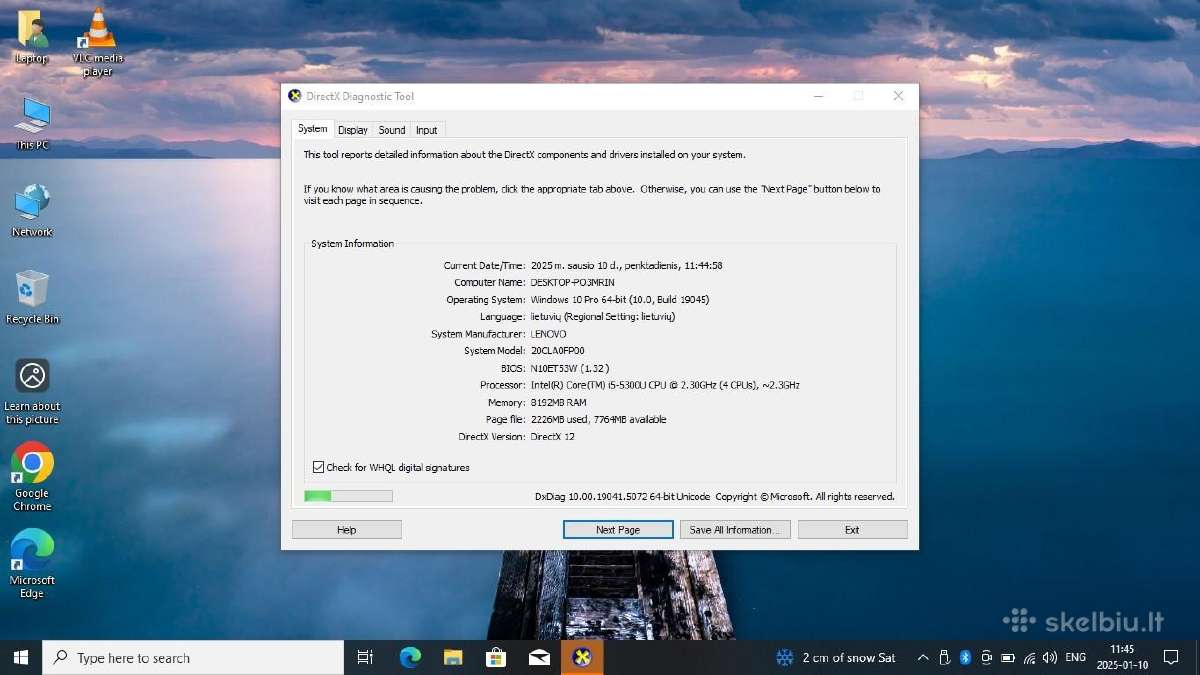Click Learn about this picture icon
The height and width of the screenshot is (675, 1200).
[32, 391]
